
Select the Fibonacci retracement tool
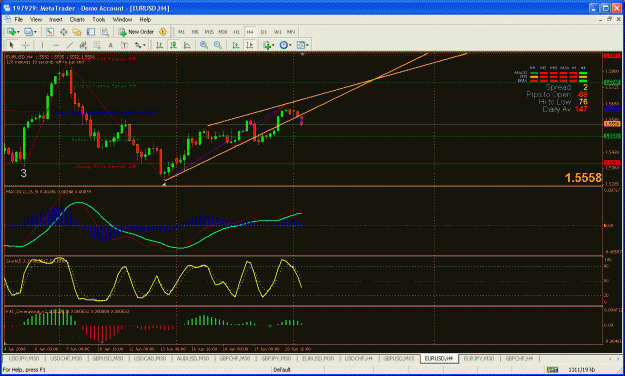(x=96, y=45)
